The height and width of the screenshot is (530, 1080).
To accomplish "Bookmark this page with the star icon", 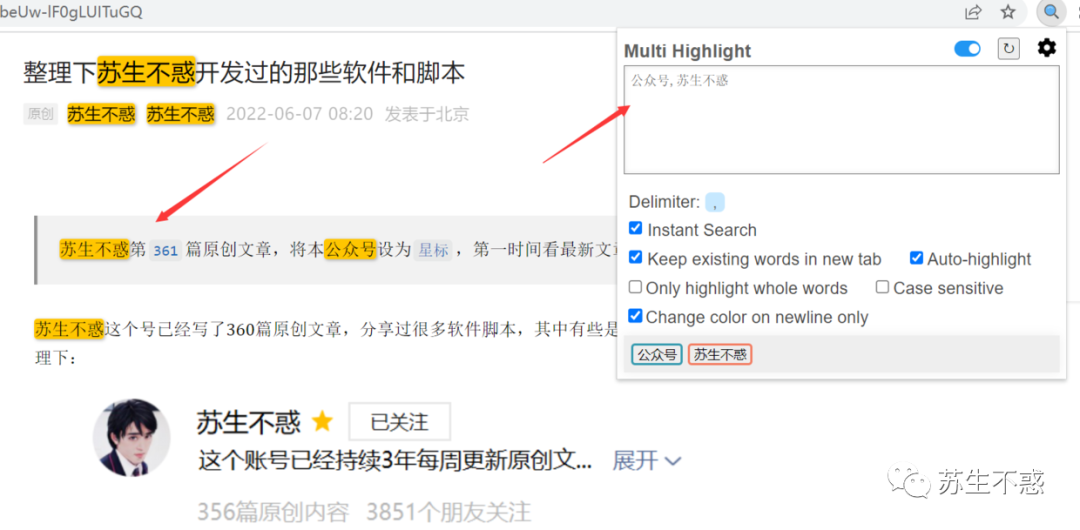I will [x=1008, y=12].
